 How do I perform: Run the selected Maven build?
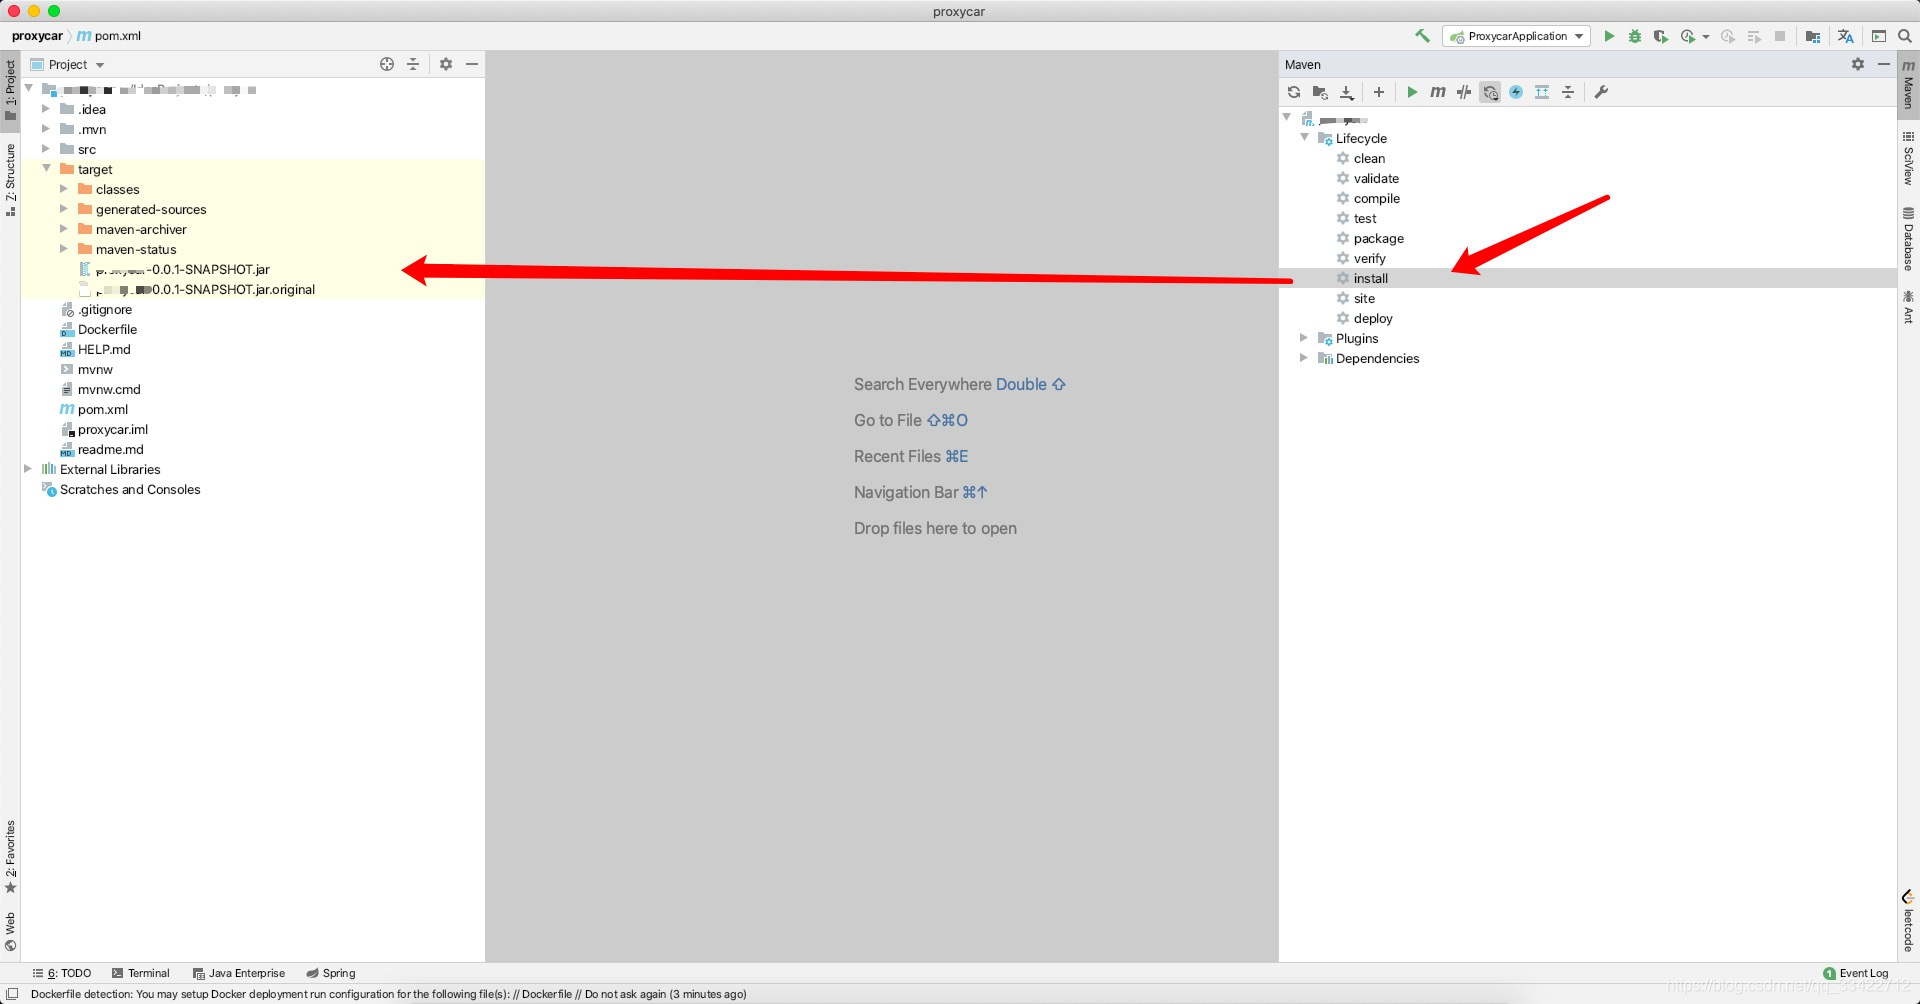pyautogui.click(x=1412, y=92)
